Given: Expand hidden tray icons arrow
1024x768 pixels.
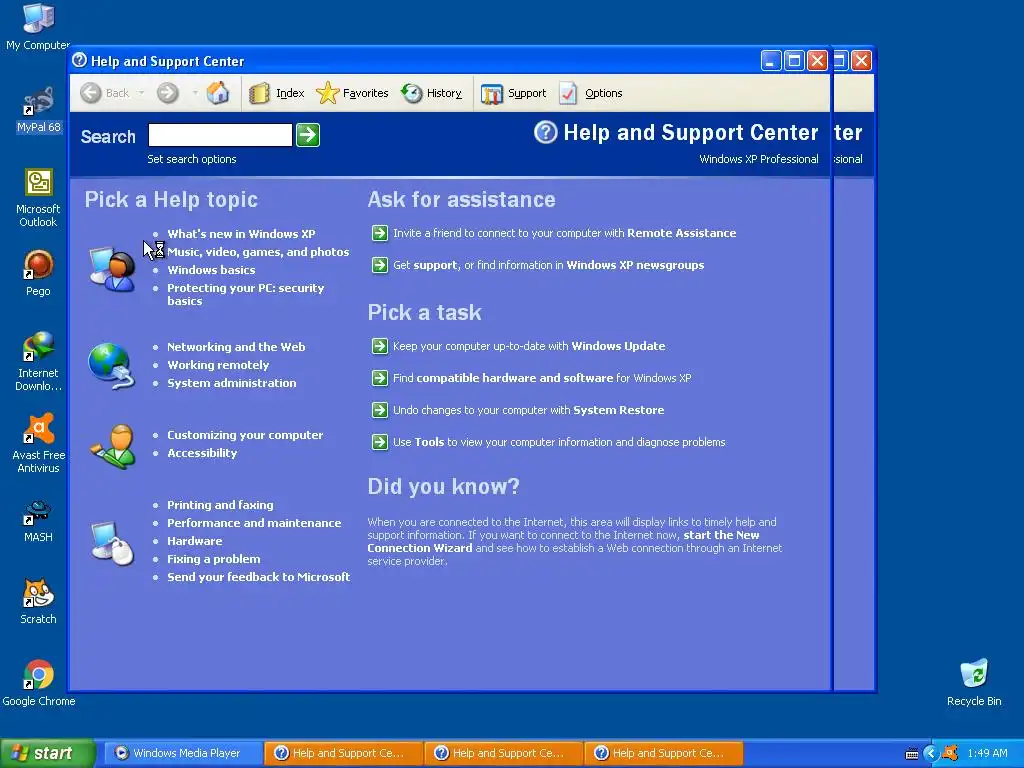Looking at the screenshot, I should point(931,753).
